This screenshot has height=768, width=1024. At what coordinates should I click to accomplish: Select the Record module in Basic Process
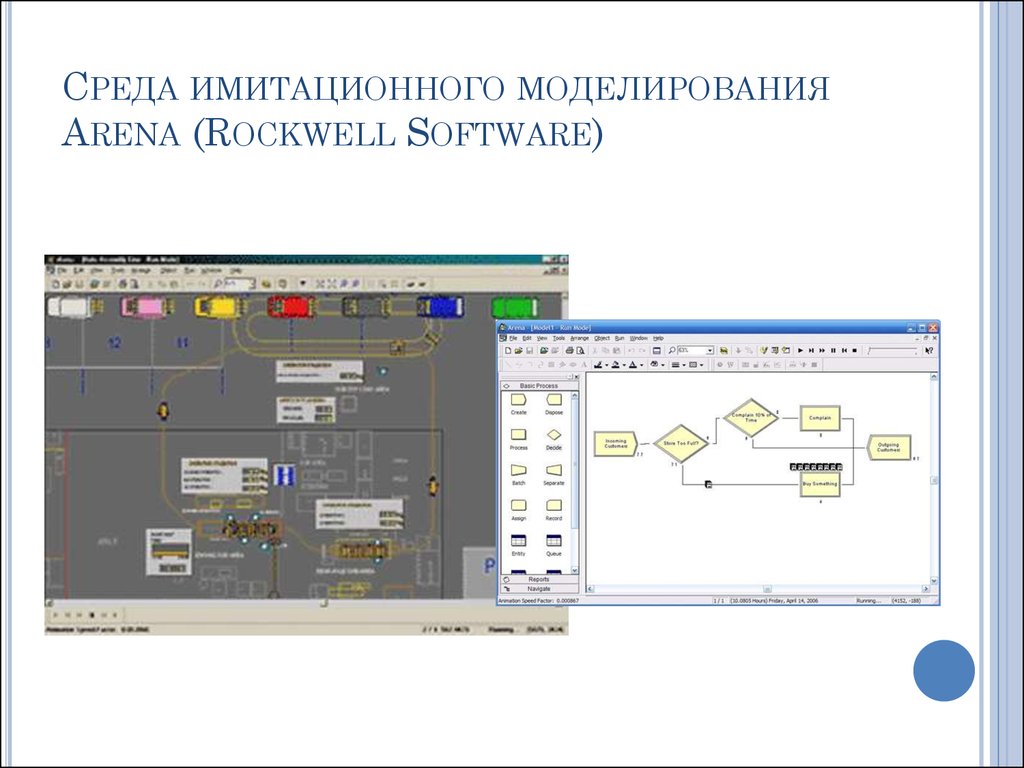pos(554,509)
